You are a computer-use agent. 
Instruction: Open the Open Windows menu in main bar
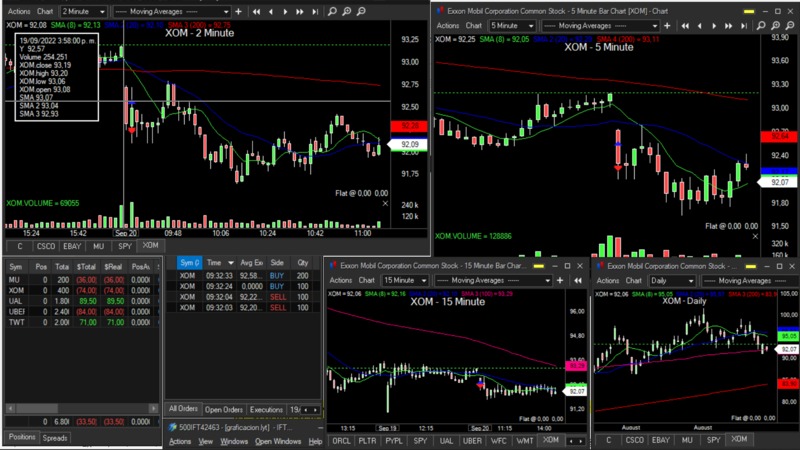click(x=277, y=441)
